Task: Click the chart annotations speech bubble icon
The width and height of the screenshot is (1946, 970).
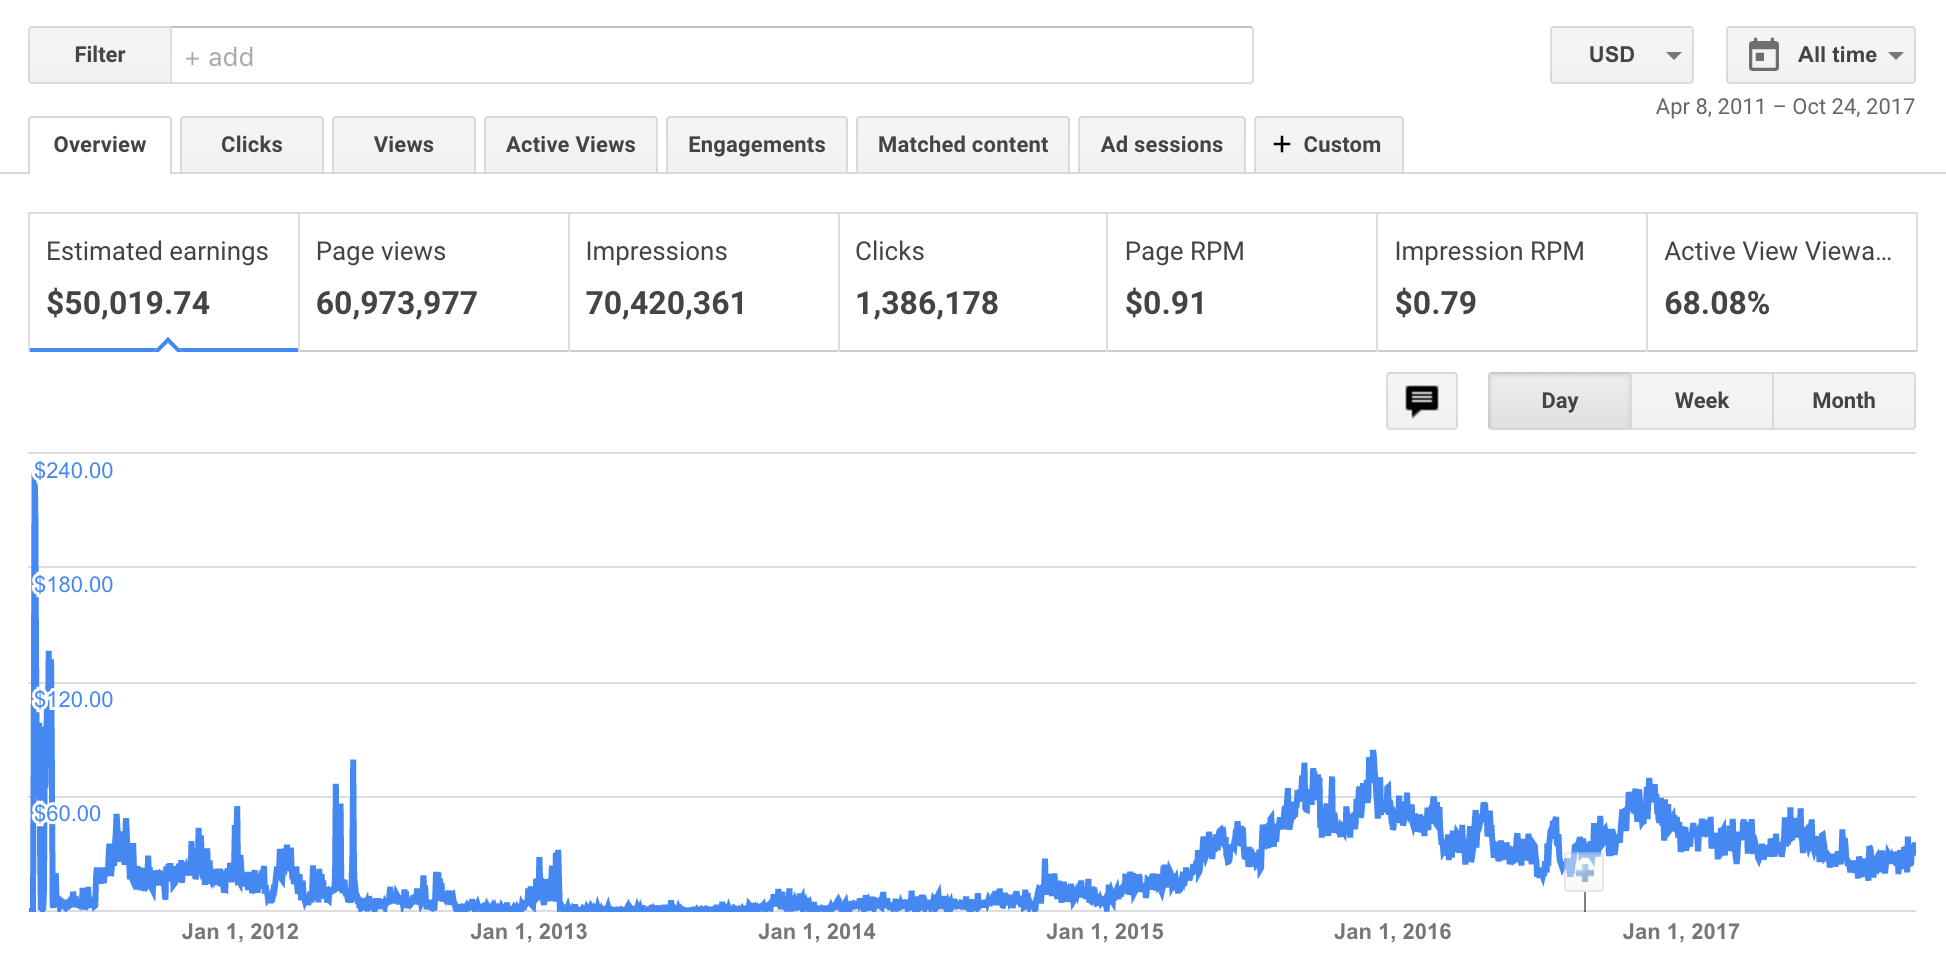Action: (1421, 401)
